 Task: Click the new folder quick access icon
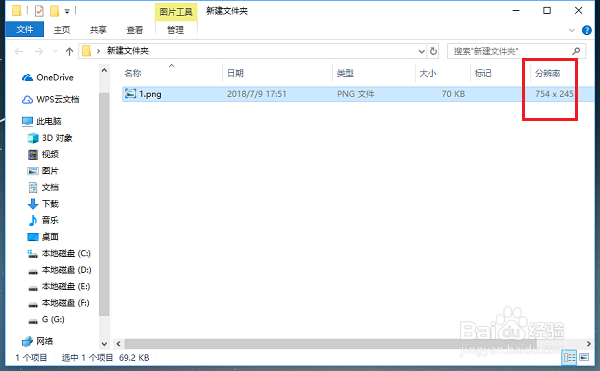pyautogui.click(x=54, y=11)
